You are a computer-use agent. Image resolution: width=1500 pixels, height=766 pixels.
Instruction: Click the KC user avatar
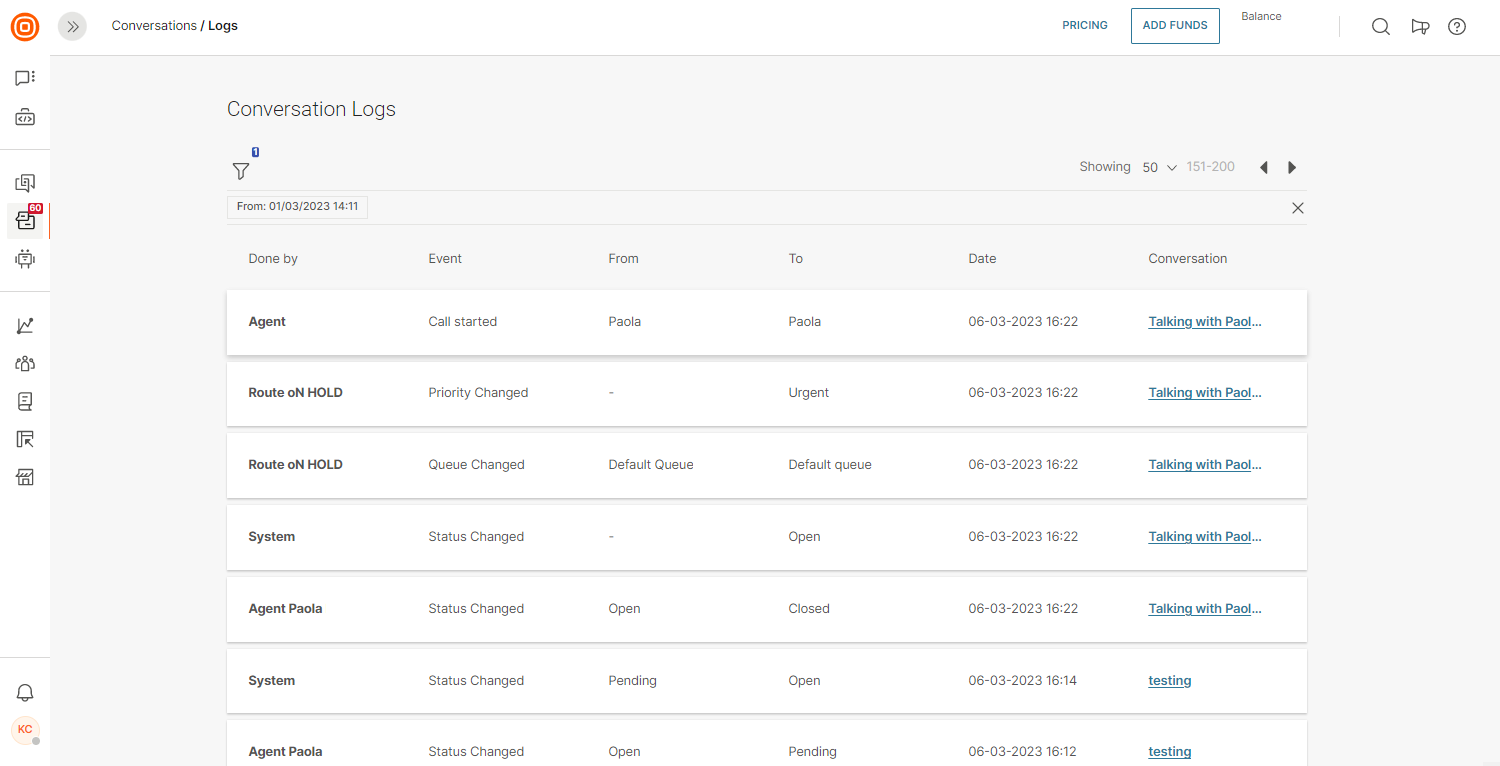click(25, 730)
